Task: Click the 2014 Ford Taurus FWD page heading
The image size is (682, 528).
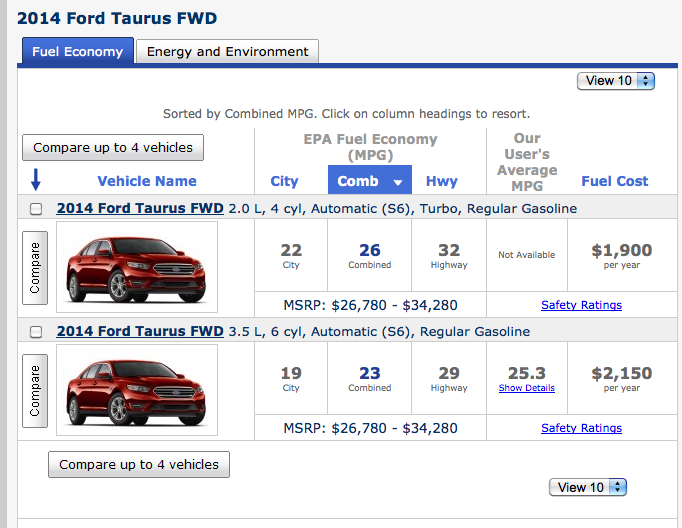Action: [x=117, y=18]
